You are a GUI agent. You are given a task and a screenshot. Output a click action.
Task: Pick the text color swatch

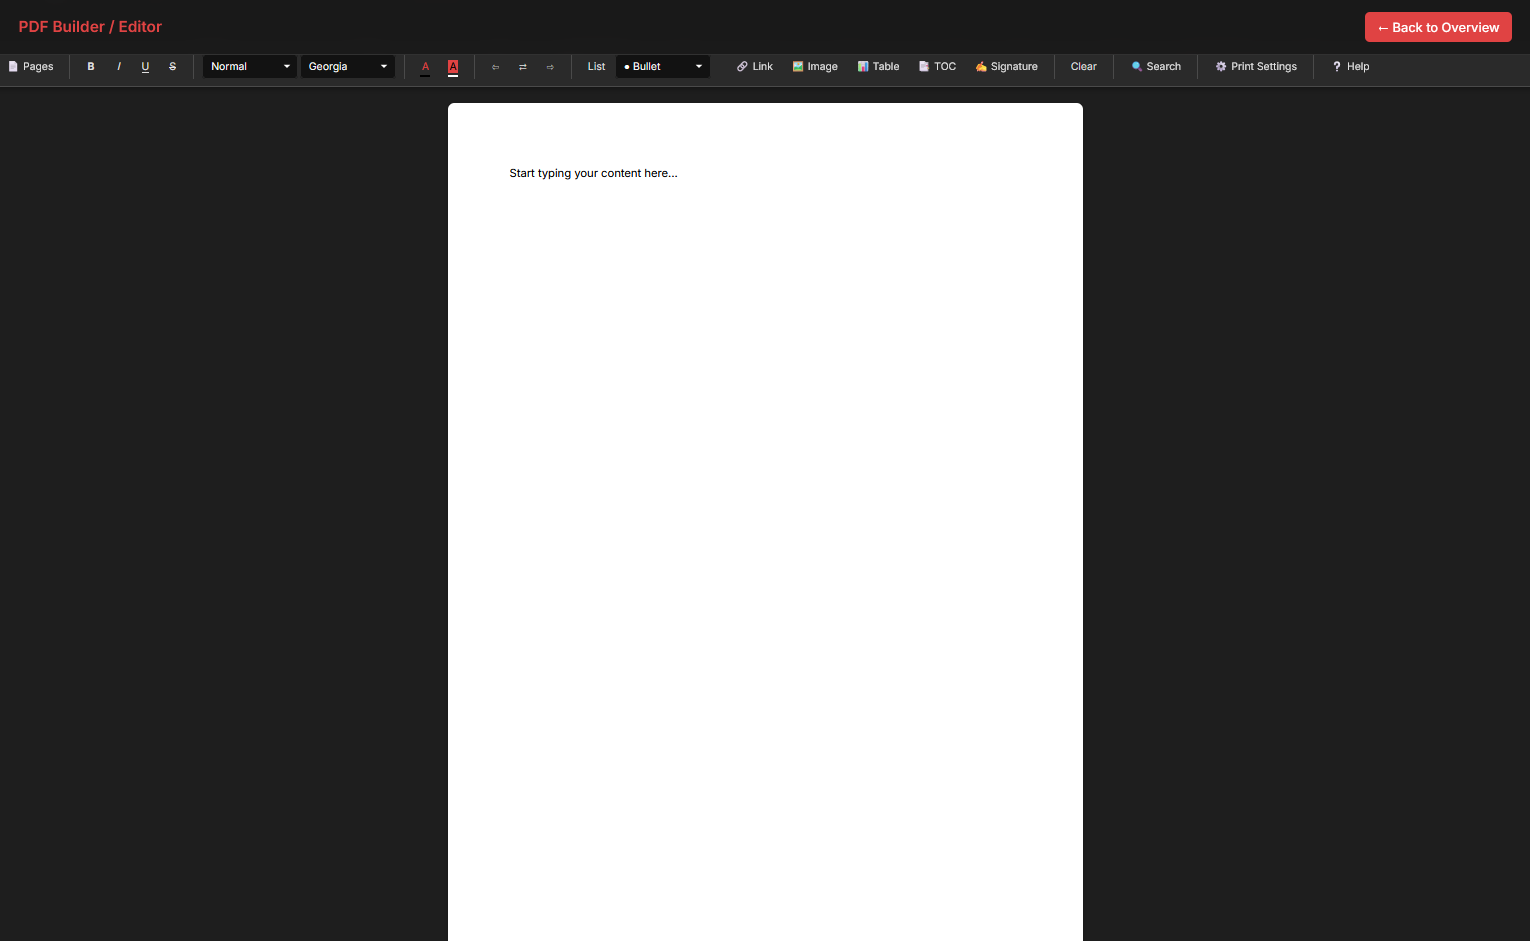pos(425,67)
